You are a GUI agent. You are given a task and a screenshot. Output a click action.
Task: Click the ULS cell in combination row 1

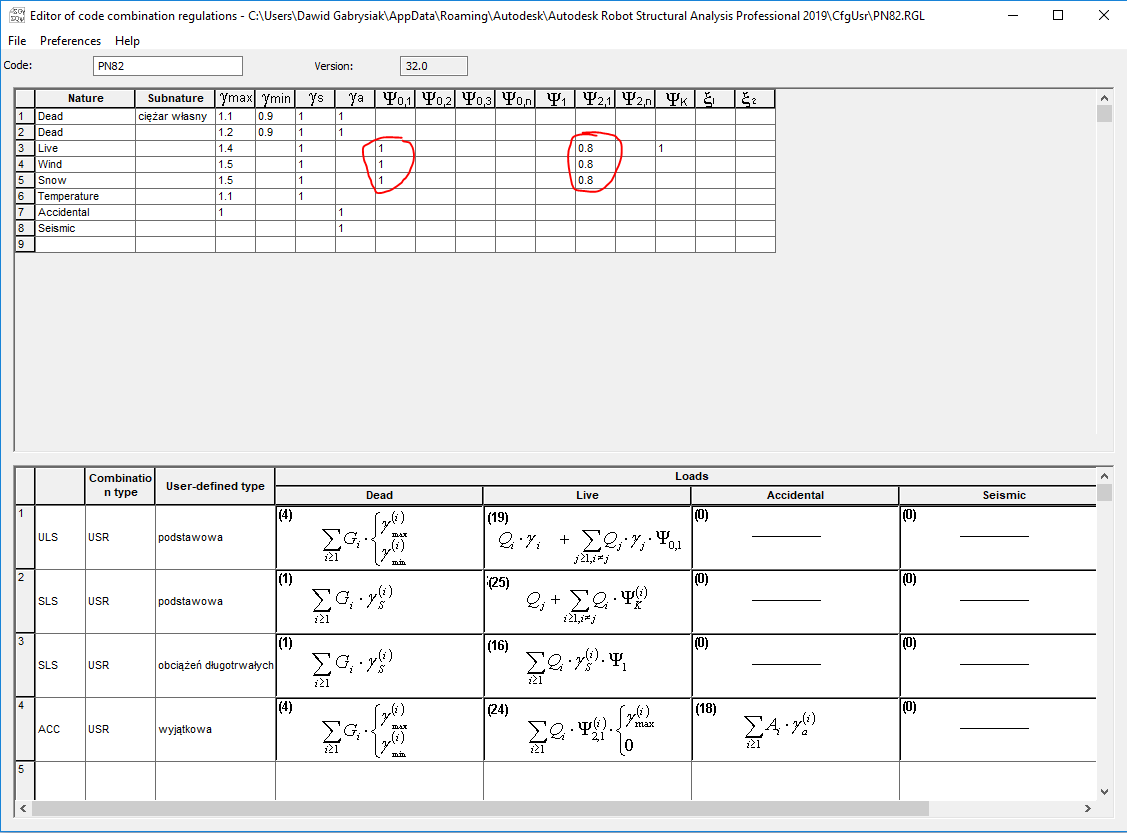pos(60,538)
